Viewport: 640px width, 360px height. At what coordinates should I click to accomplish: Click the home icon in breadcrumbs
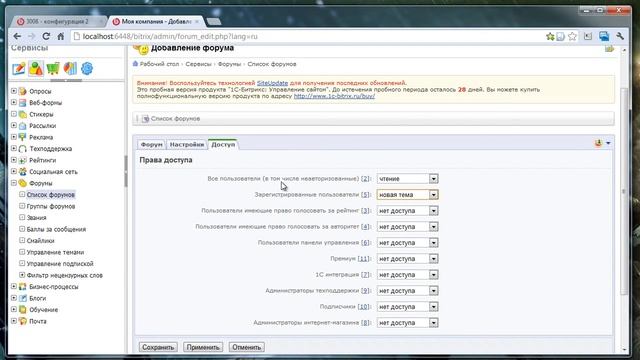pos(136,64)
